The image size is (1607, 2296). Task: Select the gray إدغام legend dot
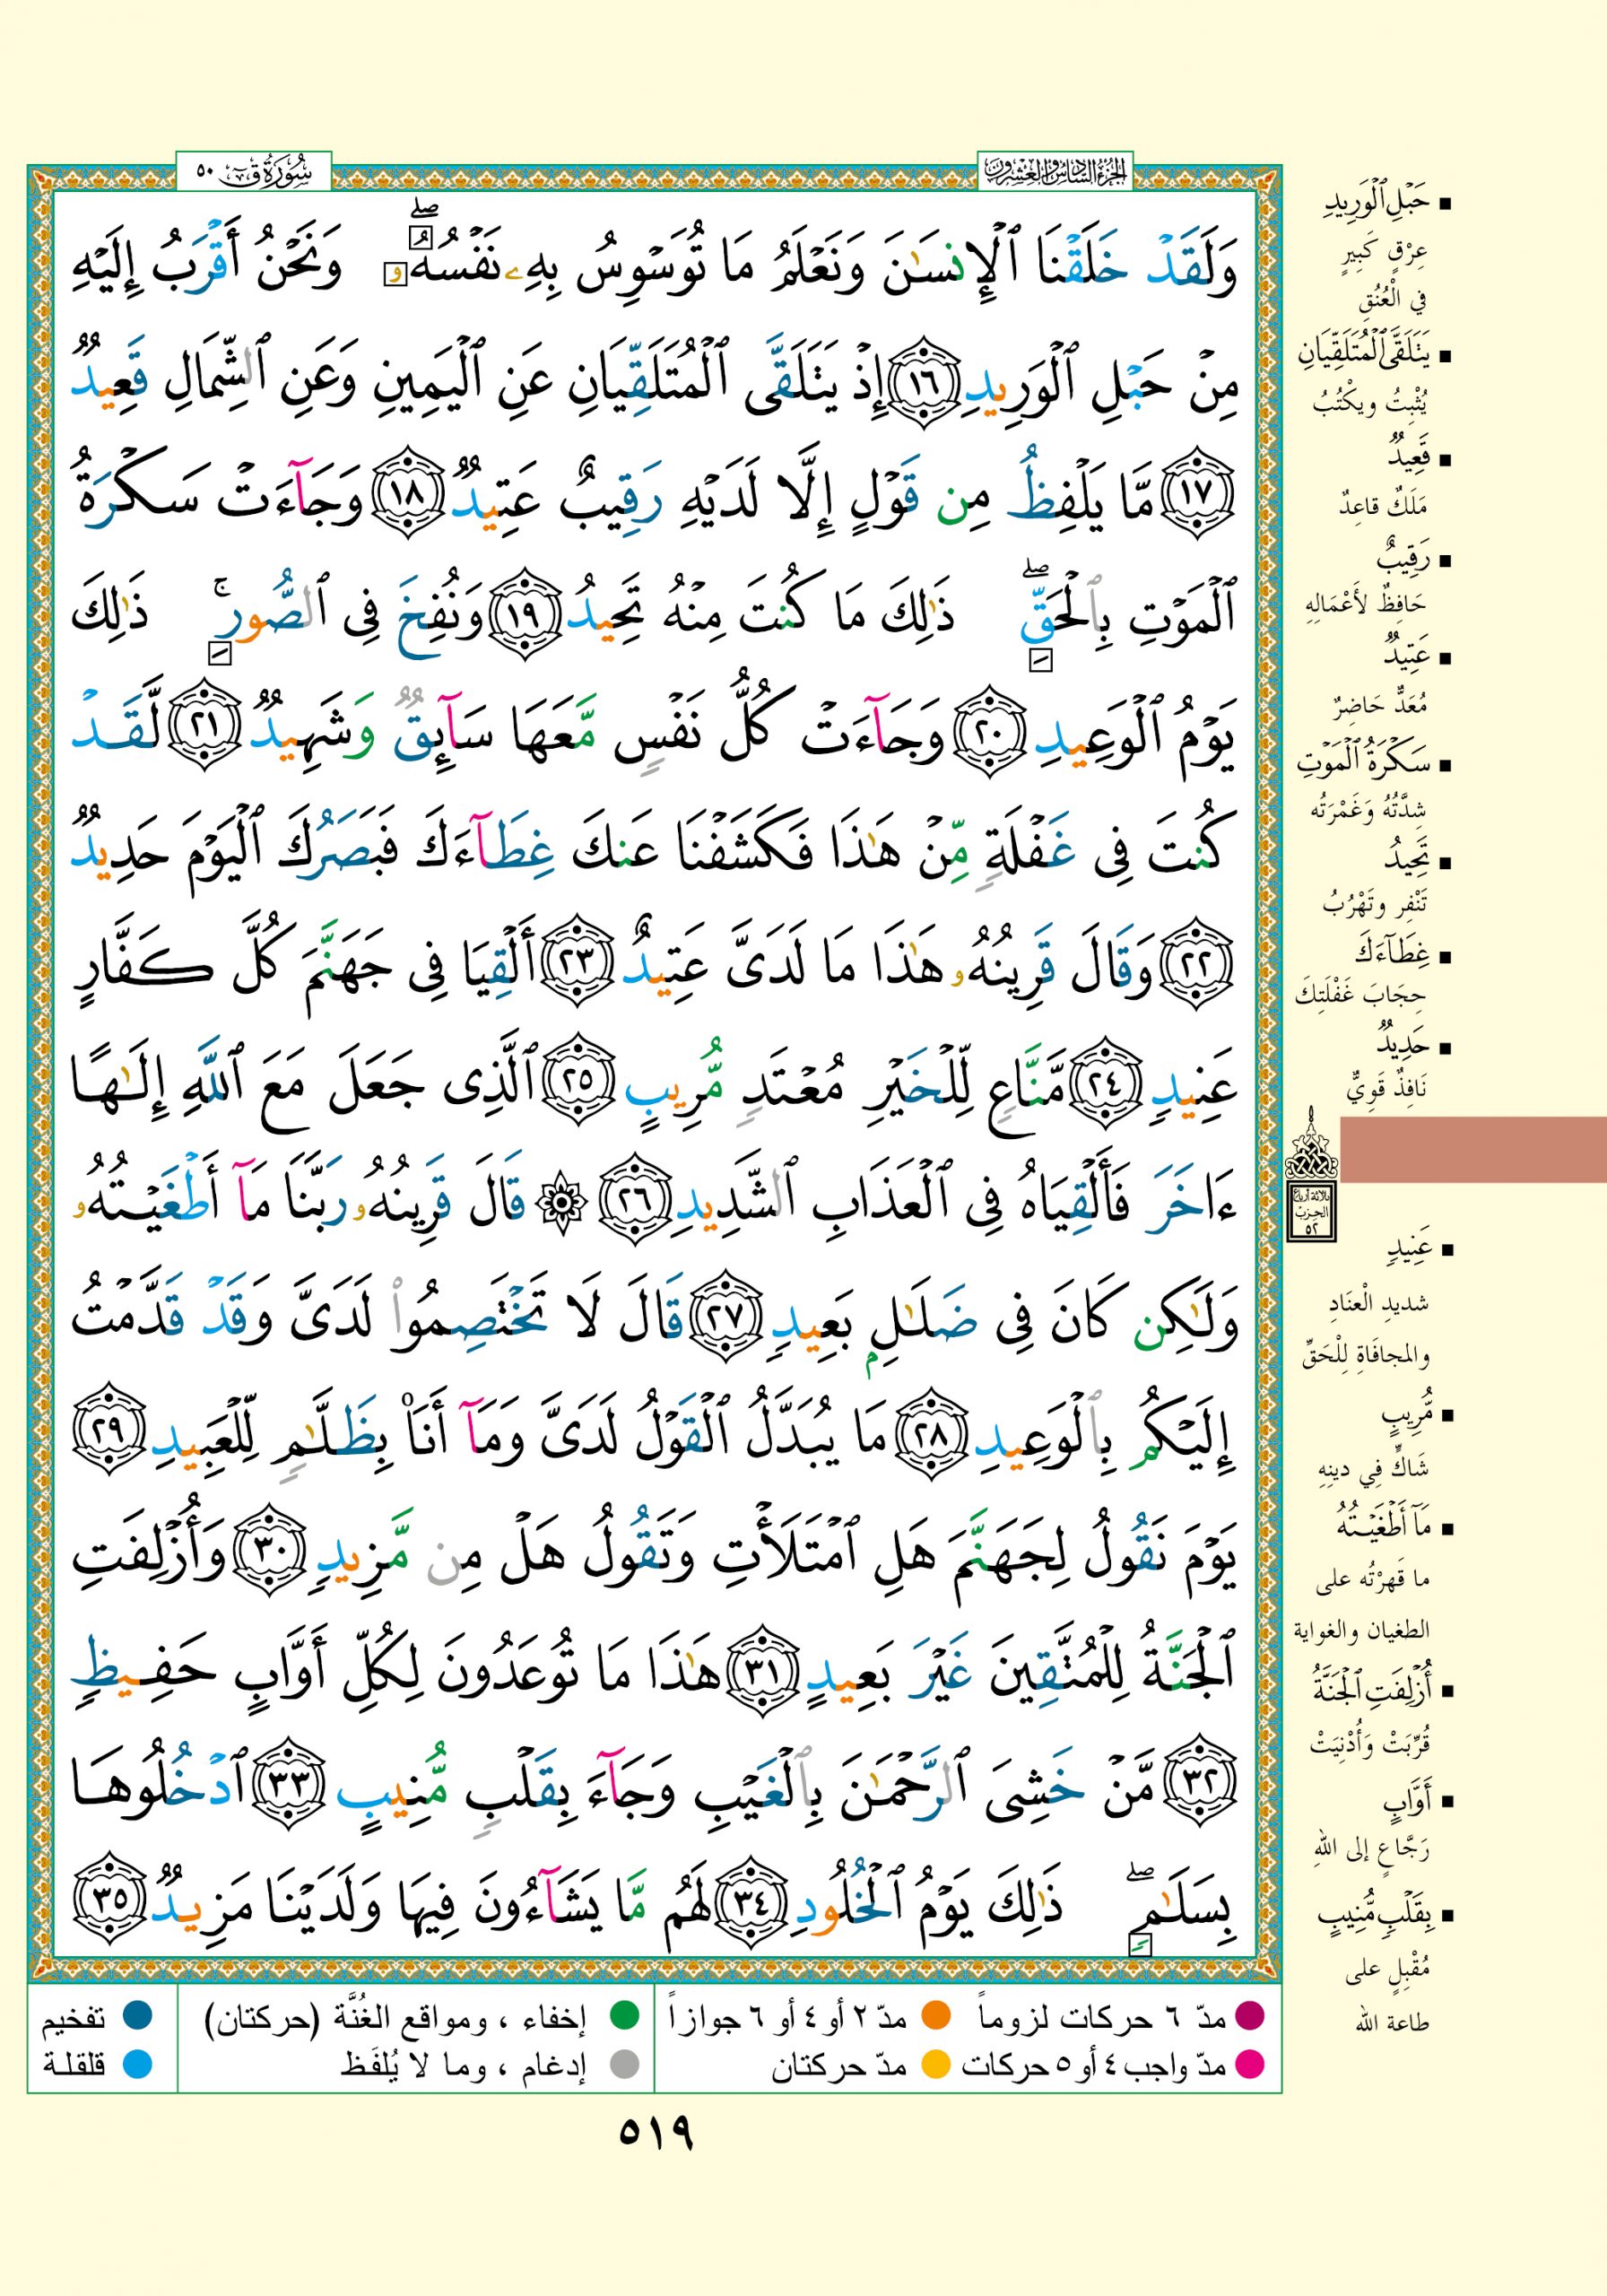click(x=624, y=2063)
